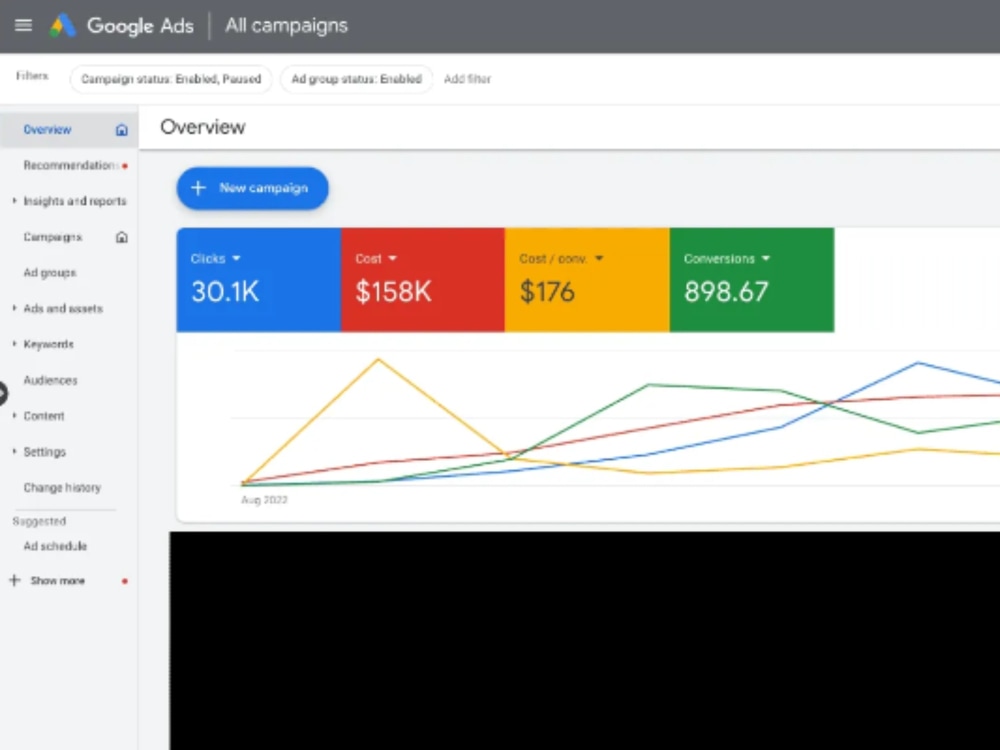Click the Suggested heading in sidebar

coord(39,522)
